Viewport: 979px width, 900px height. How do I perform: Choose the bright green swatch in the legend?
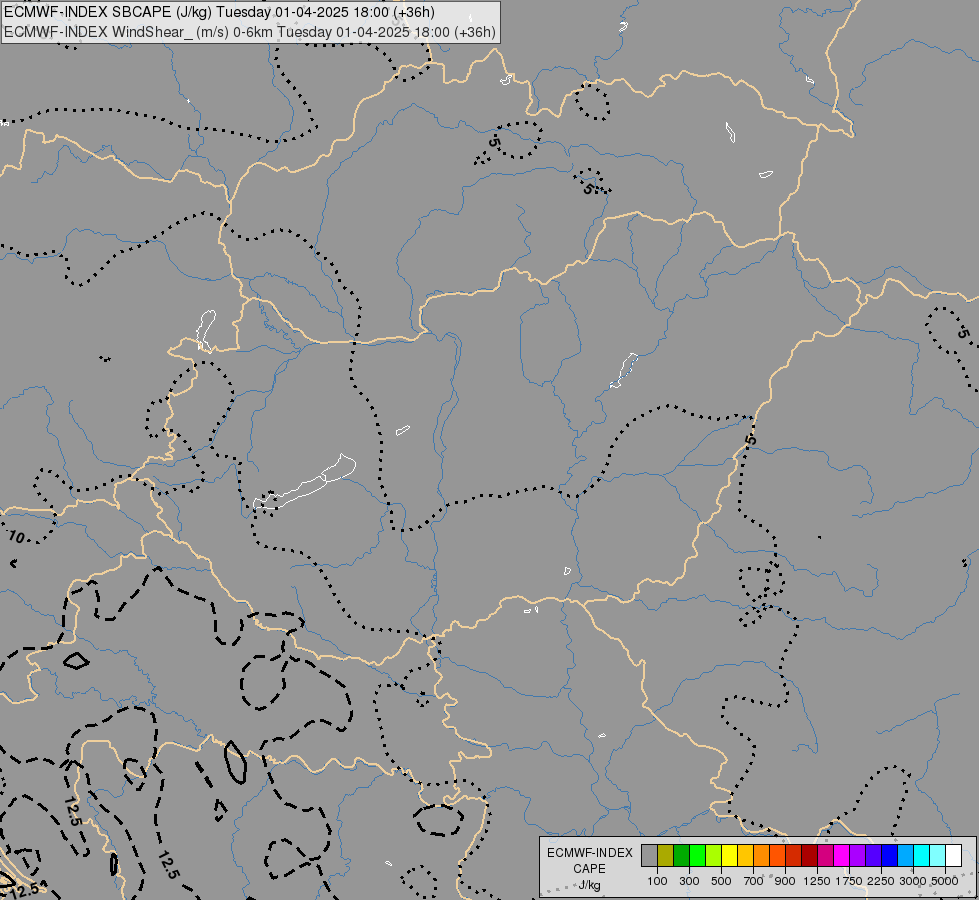(x=697, y=856)
